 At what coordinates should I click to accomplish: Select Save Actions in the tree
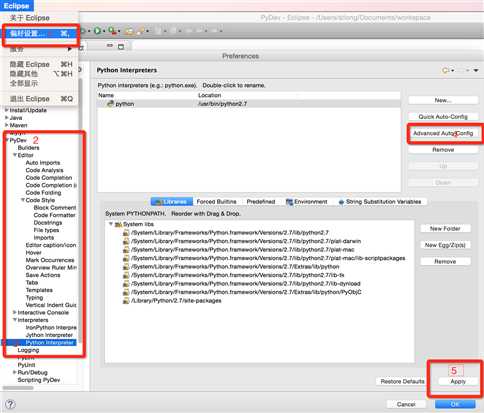[x=43, y=275]
